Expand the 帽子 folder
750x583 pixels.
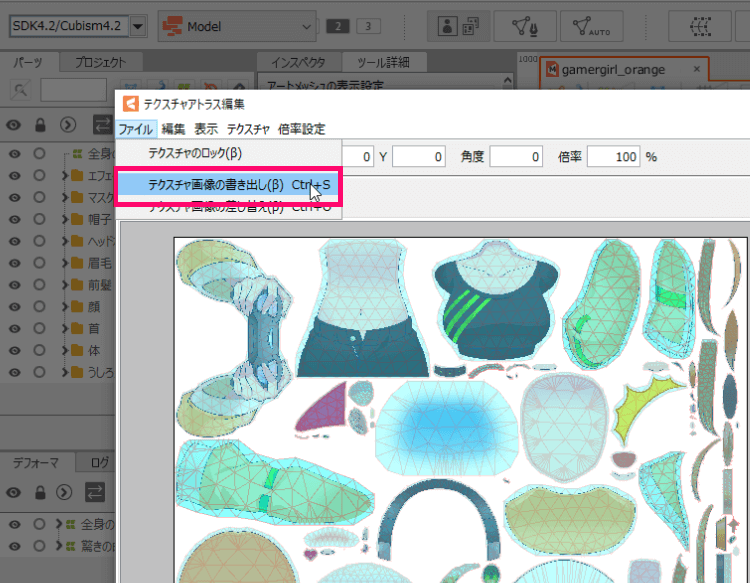(65, 219)
